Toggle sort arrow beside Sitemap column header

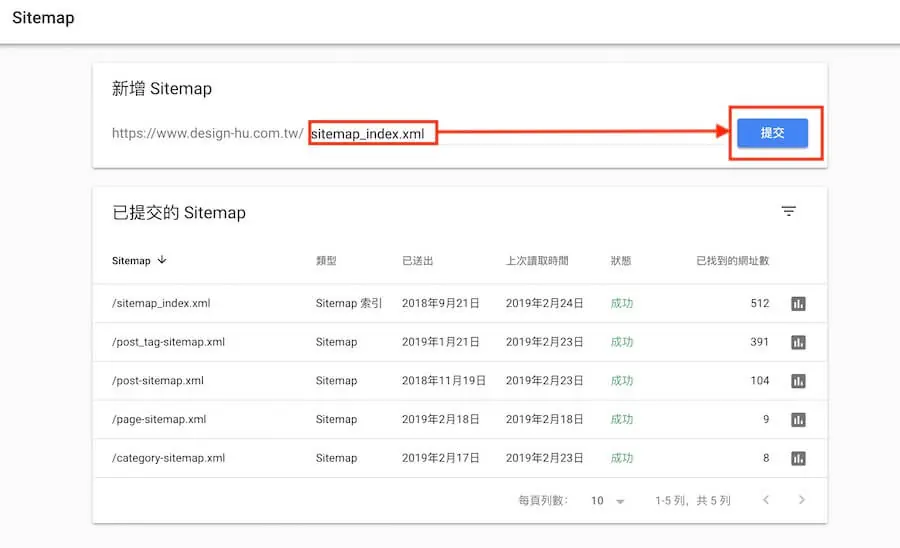(x=162, y=260)
